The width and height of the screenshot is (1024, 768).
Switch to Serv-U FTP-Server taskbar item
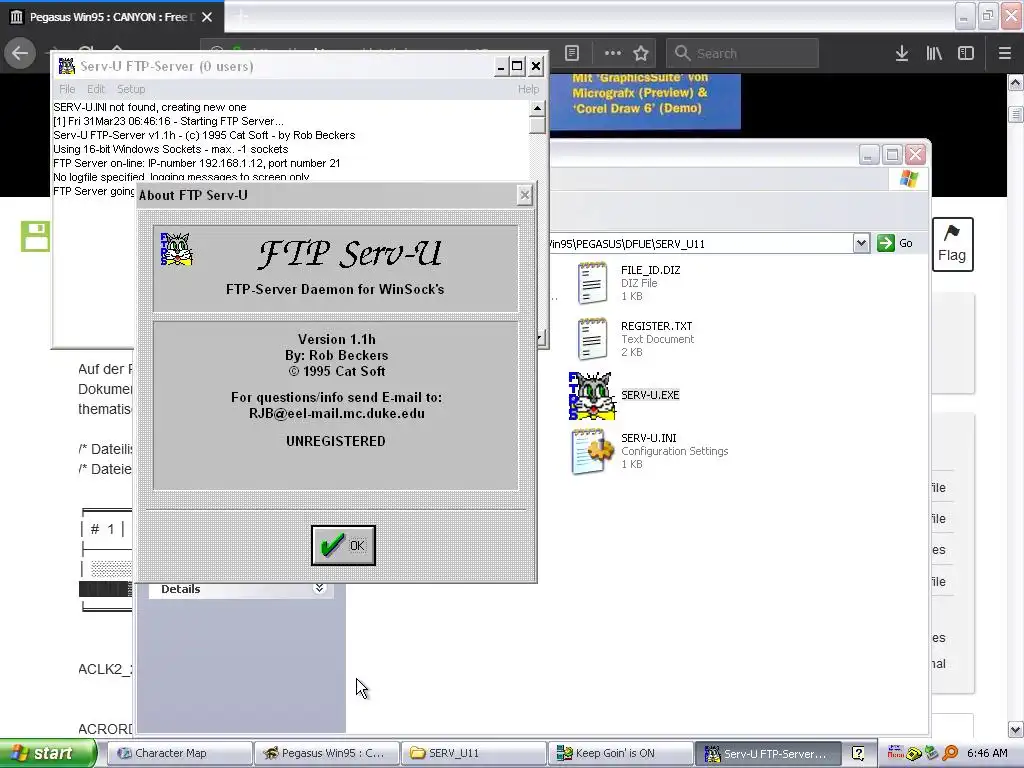(x=767, y=753)
